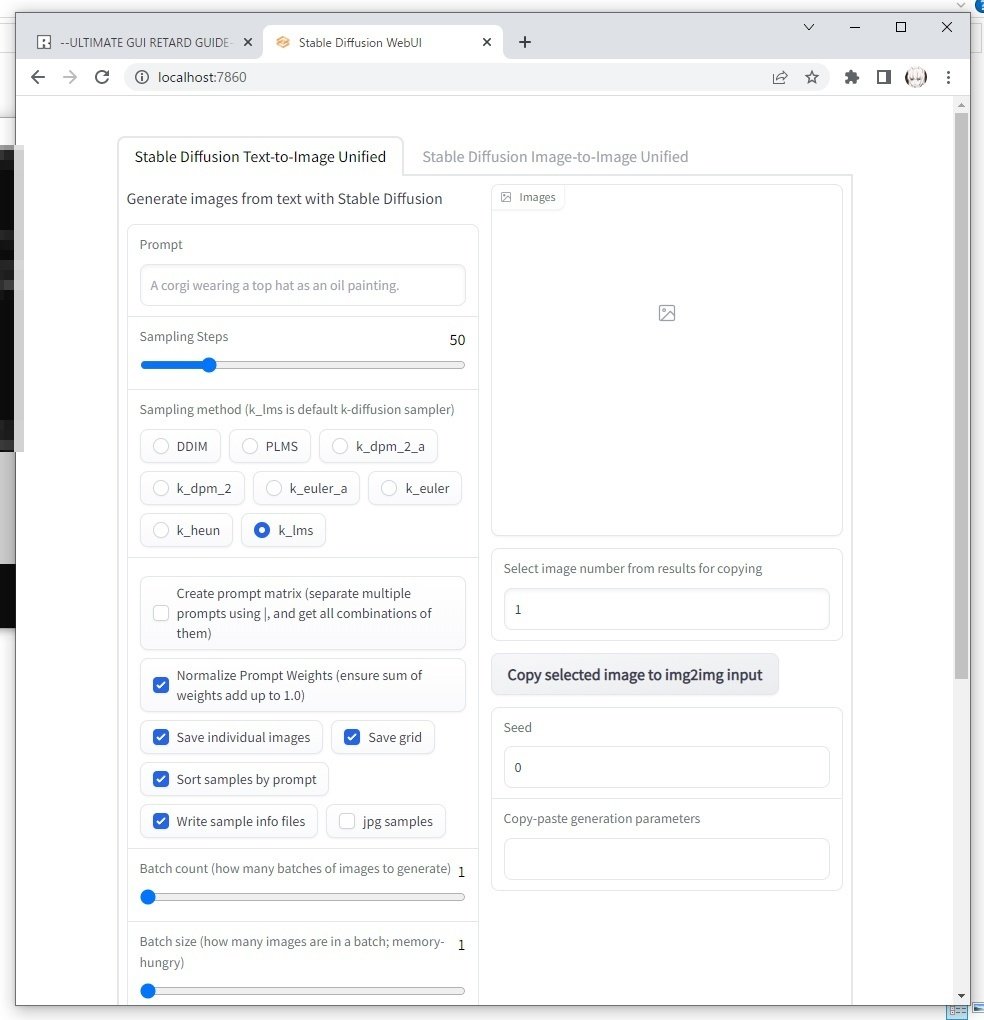Bookmark this page with star icon
The width and height of the screenshot is (984, 1020).
pos(812,77)
